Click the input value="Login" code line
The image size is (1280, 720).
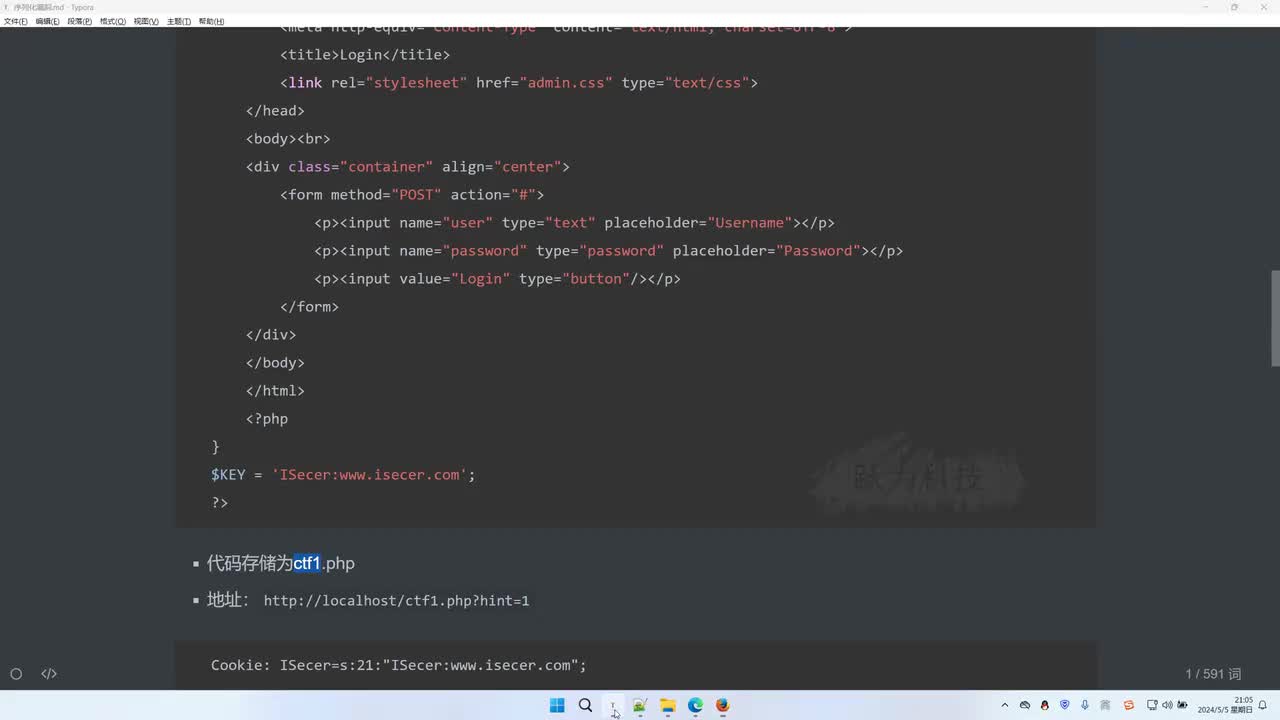(x=497, y=279)
